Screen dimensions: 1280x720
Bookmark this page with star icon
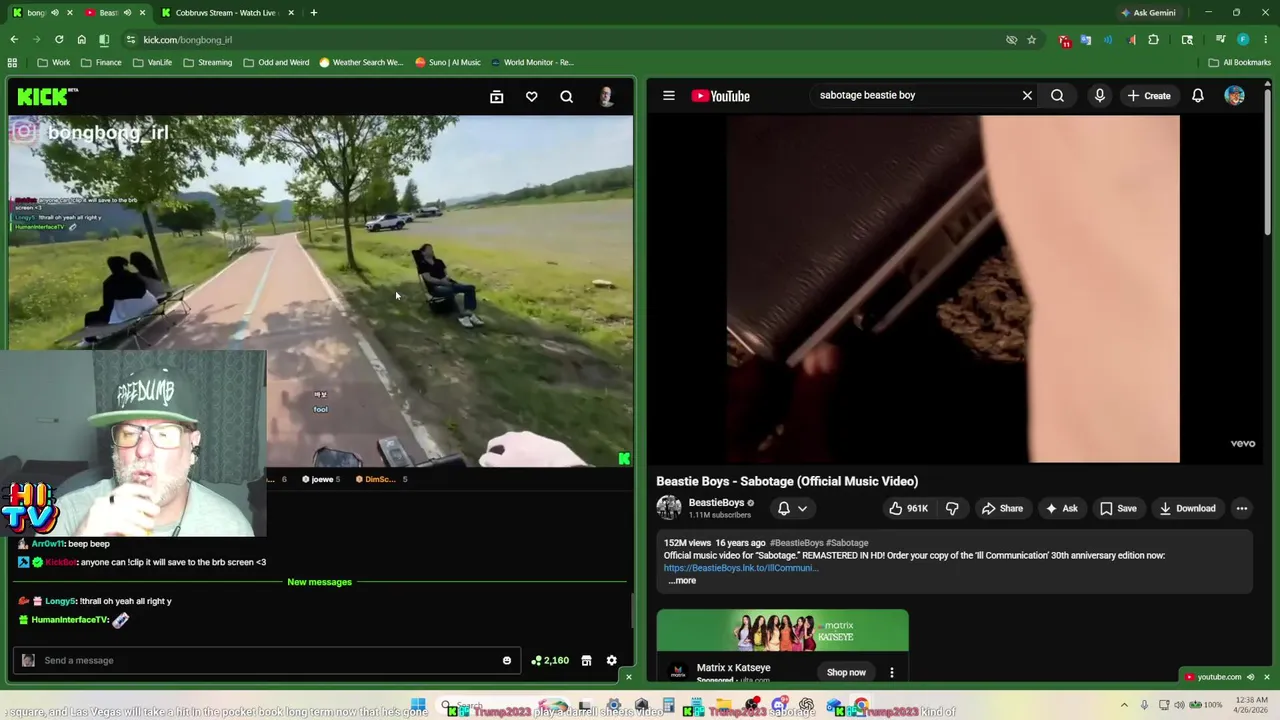(x=1031, y=39)
